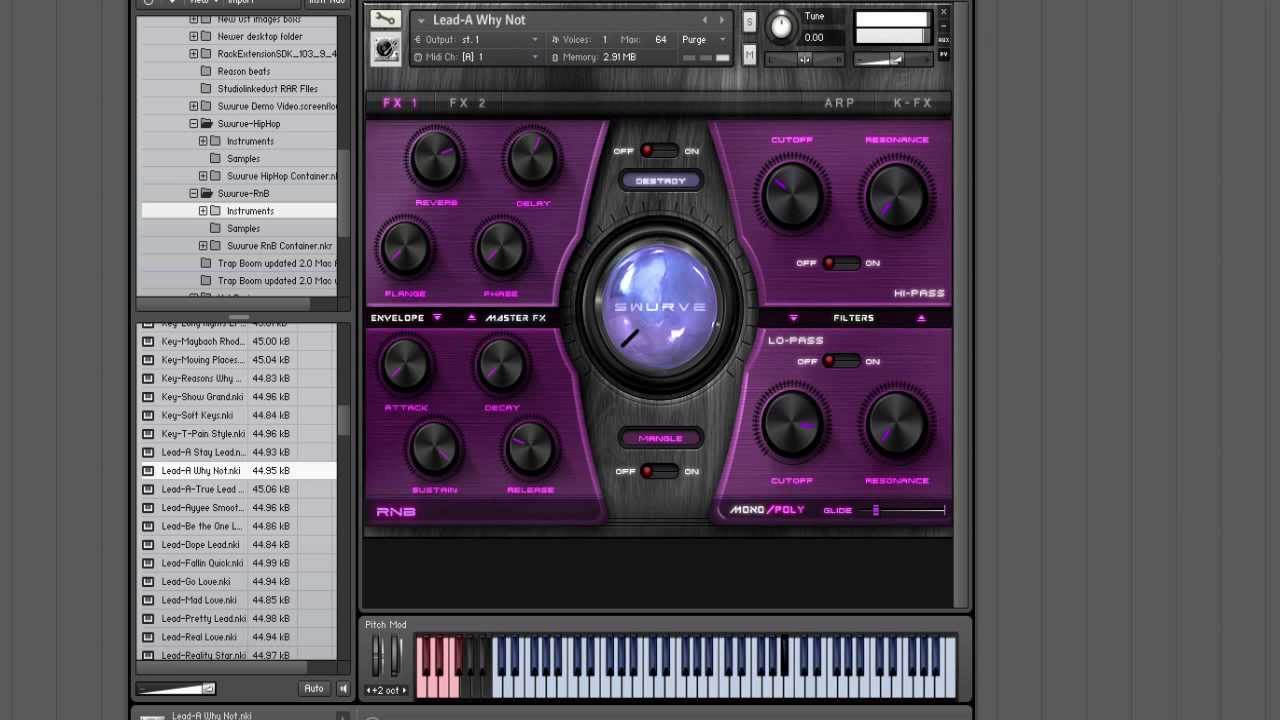Select Samples folder under Swurve-RnB

pos(243,229)
